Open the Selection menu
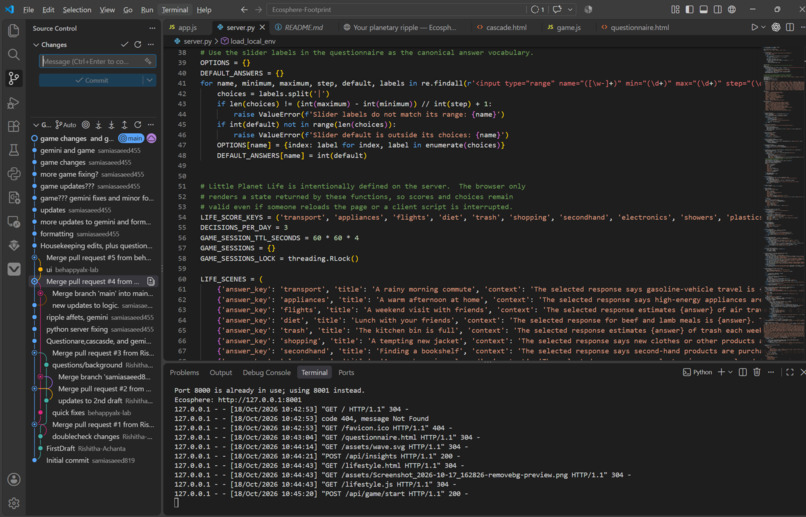Viewport: 806px width, 517px height. [77, 9]
